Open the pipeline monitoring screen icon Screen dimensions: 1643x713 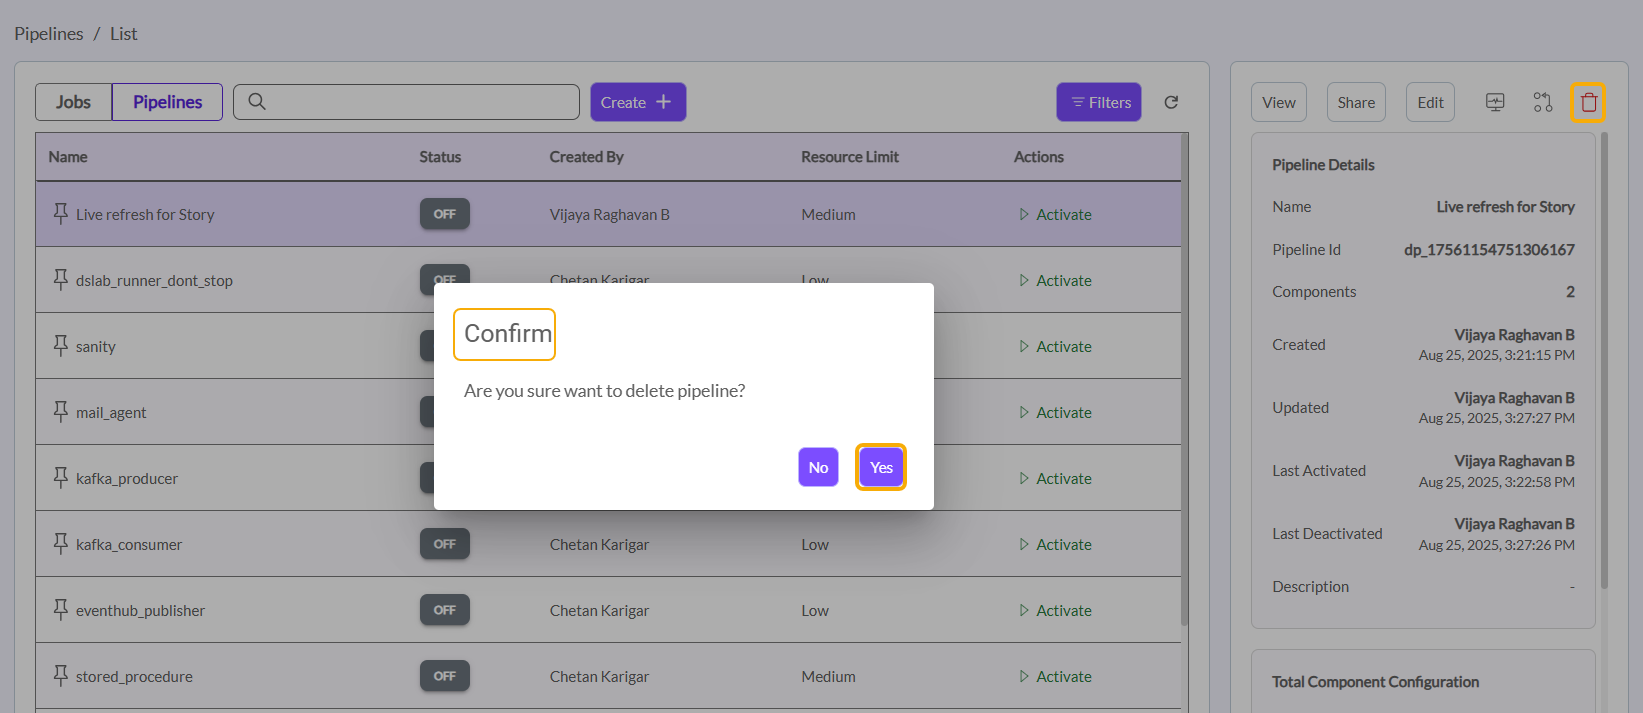point(1495,102)
